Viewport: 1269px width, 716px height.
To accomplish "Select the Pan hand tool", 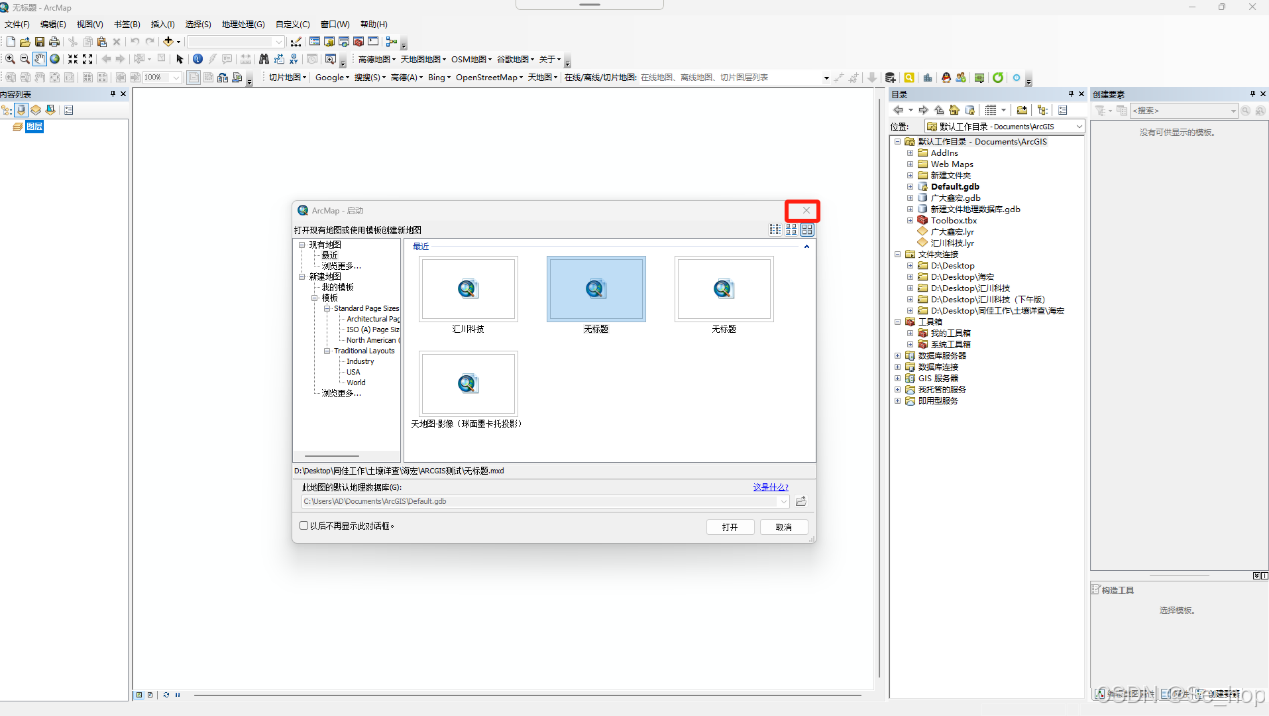I will [x=40, y=59].
